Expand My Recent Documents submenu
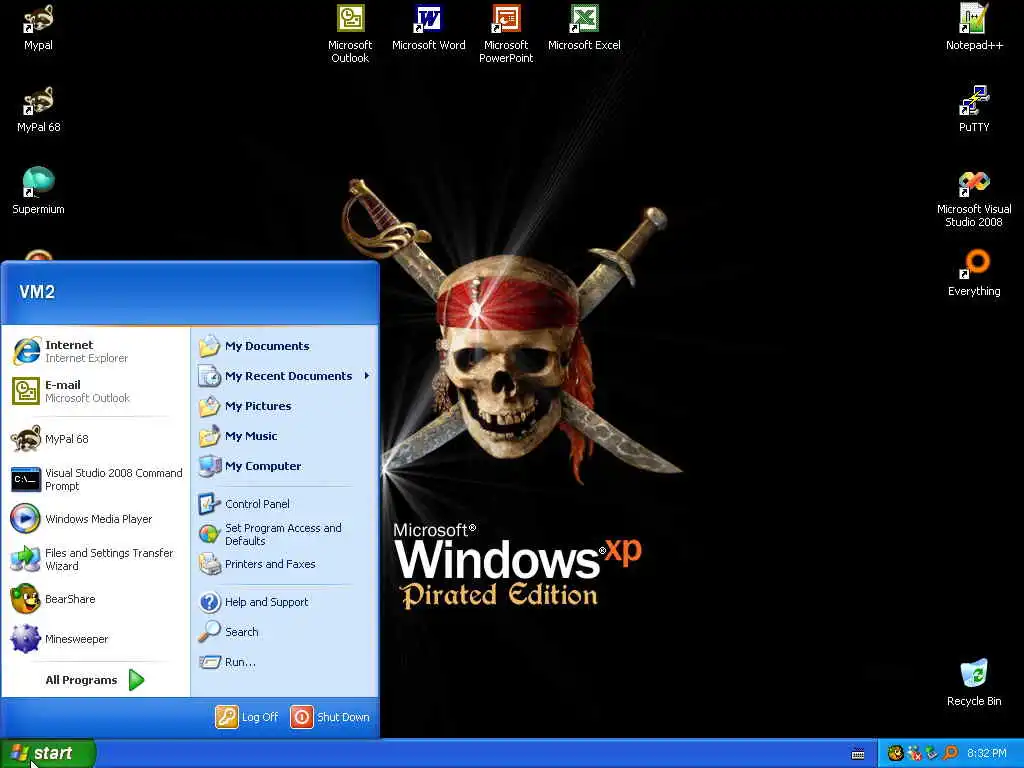The width and height of the screenshot is (1024, 768). point(285,376)
